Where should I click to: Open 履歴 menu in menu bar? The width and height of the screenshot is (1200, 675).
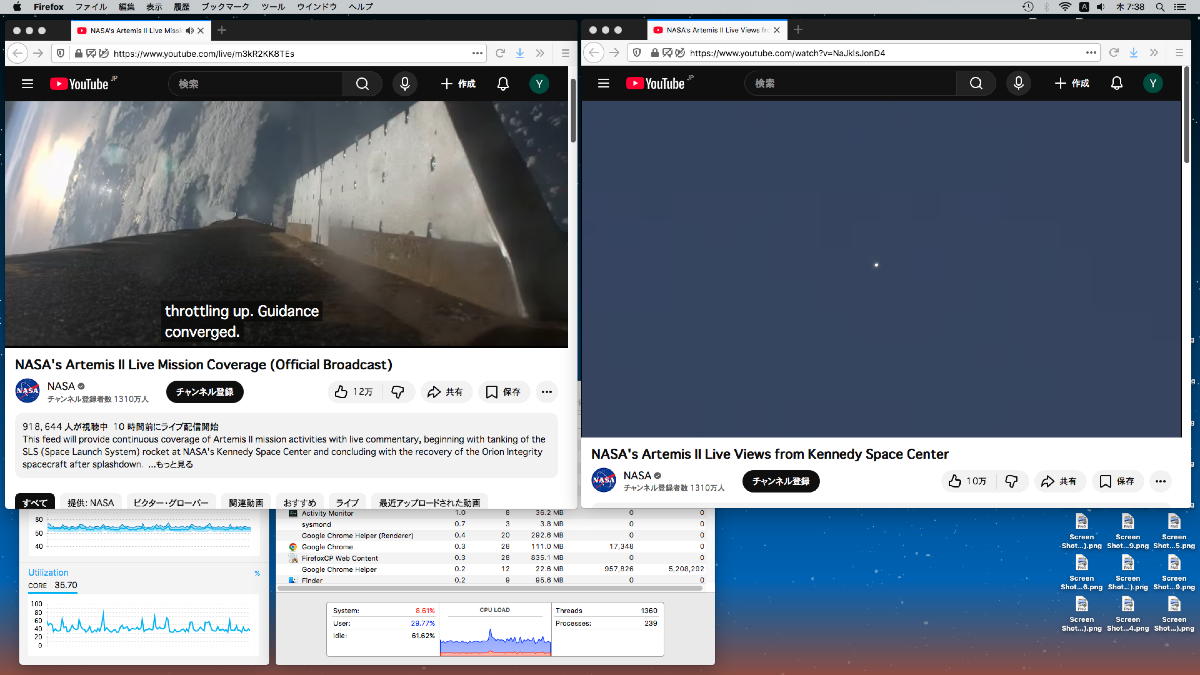pyautogui.click(x=182, y=6)
